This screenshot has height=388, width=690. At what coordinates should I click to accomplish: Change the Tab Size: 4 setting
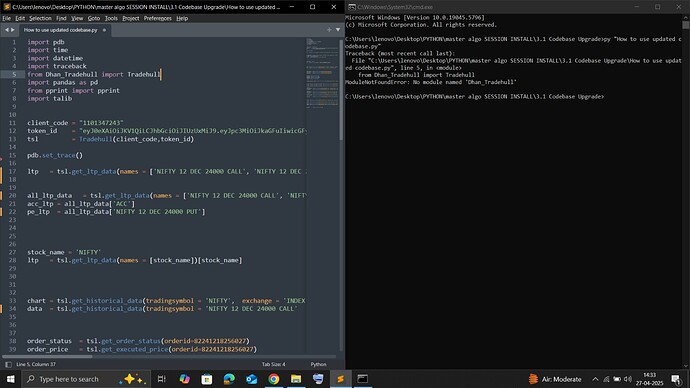point(274,364)
